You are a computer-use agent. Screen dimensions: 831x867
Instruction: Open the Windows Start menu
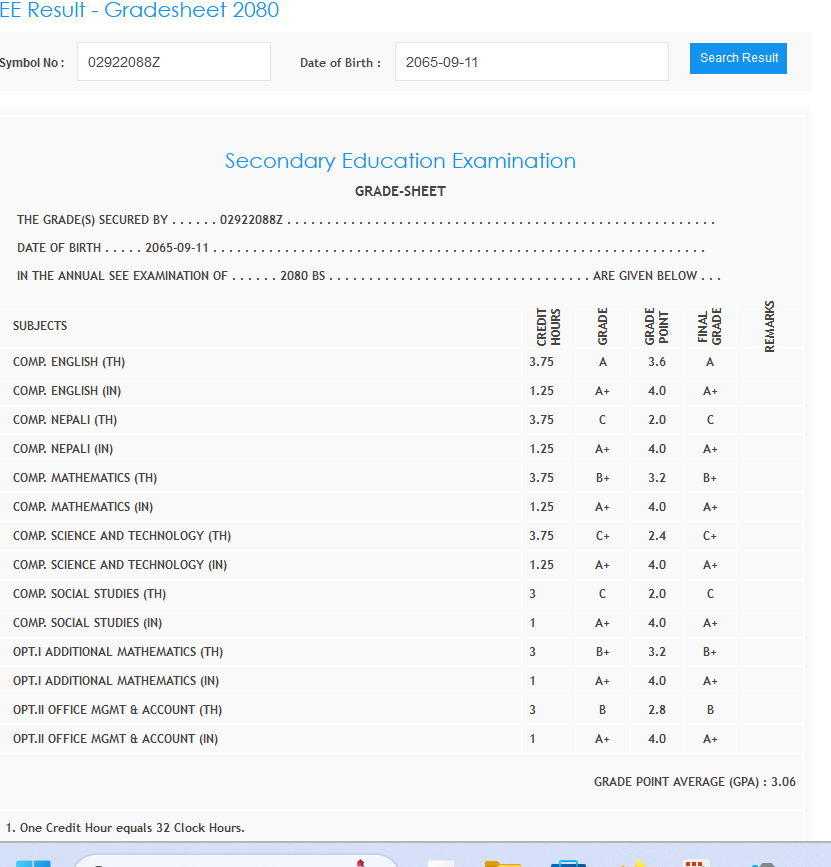[33, 861]
